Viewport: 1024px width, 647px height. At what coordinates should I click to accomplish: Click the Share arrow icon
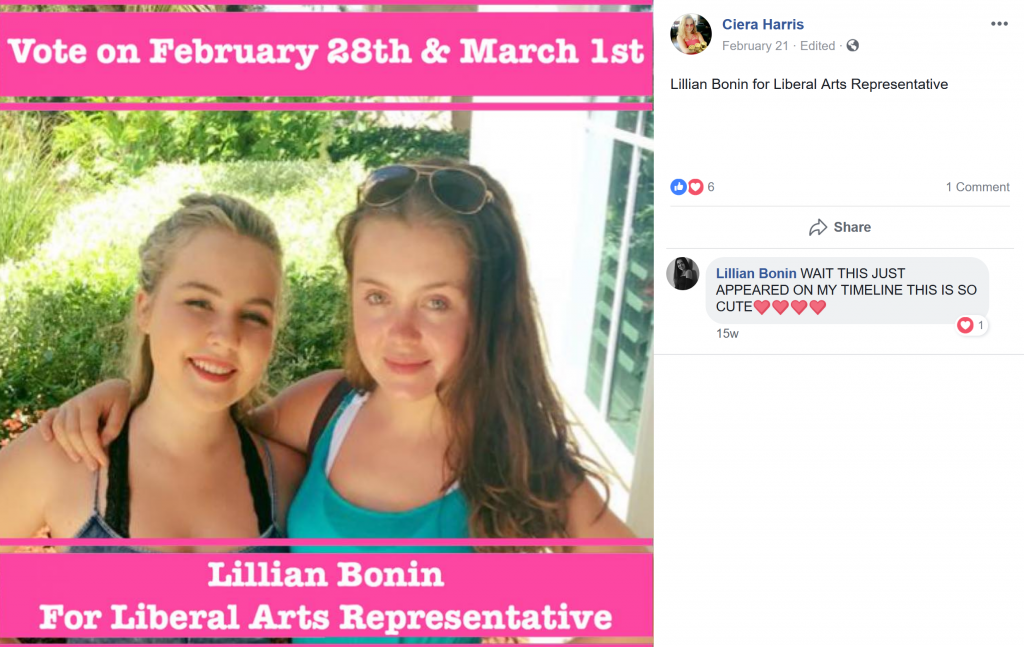point(818,227)
